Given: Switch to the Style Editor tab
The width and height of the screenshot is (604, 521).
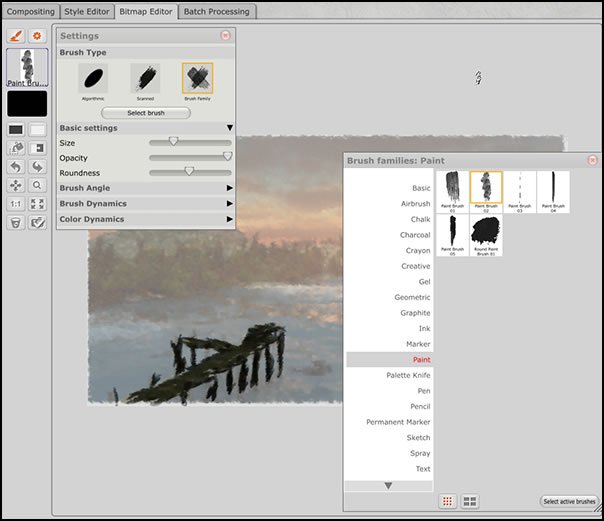Looking at the screenshot, I should pos(87,12).
